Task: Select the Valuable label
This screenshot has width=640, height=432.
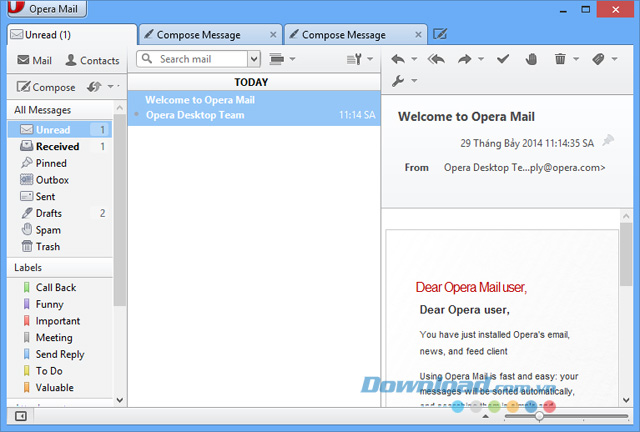Action: pyautogui.click(x=60, y=387)
